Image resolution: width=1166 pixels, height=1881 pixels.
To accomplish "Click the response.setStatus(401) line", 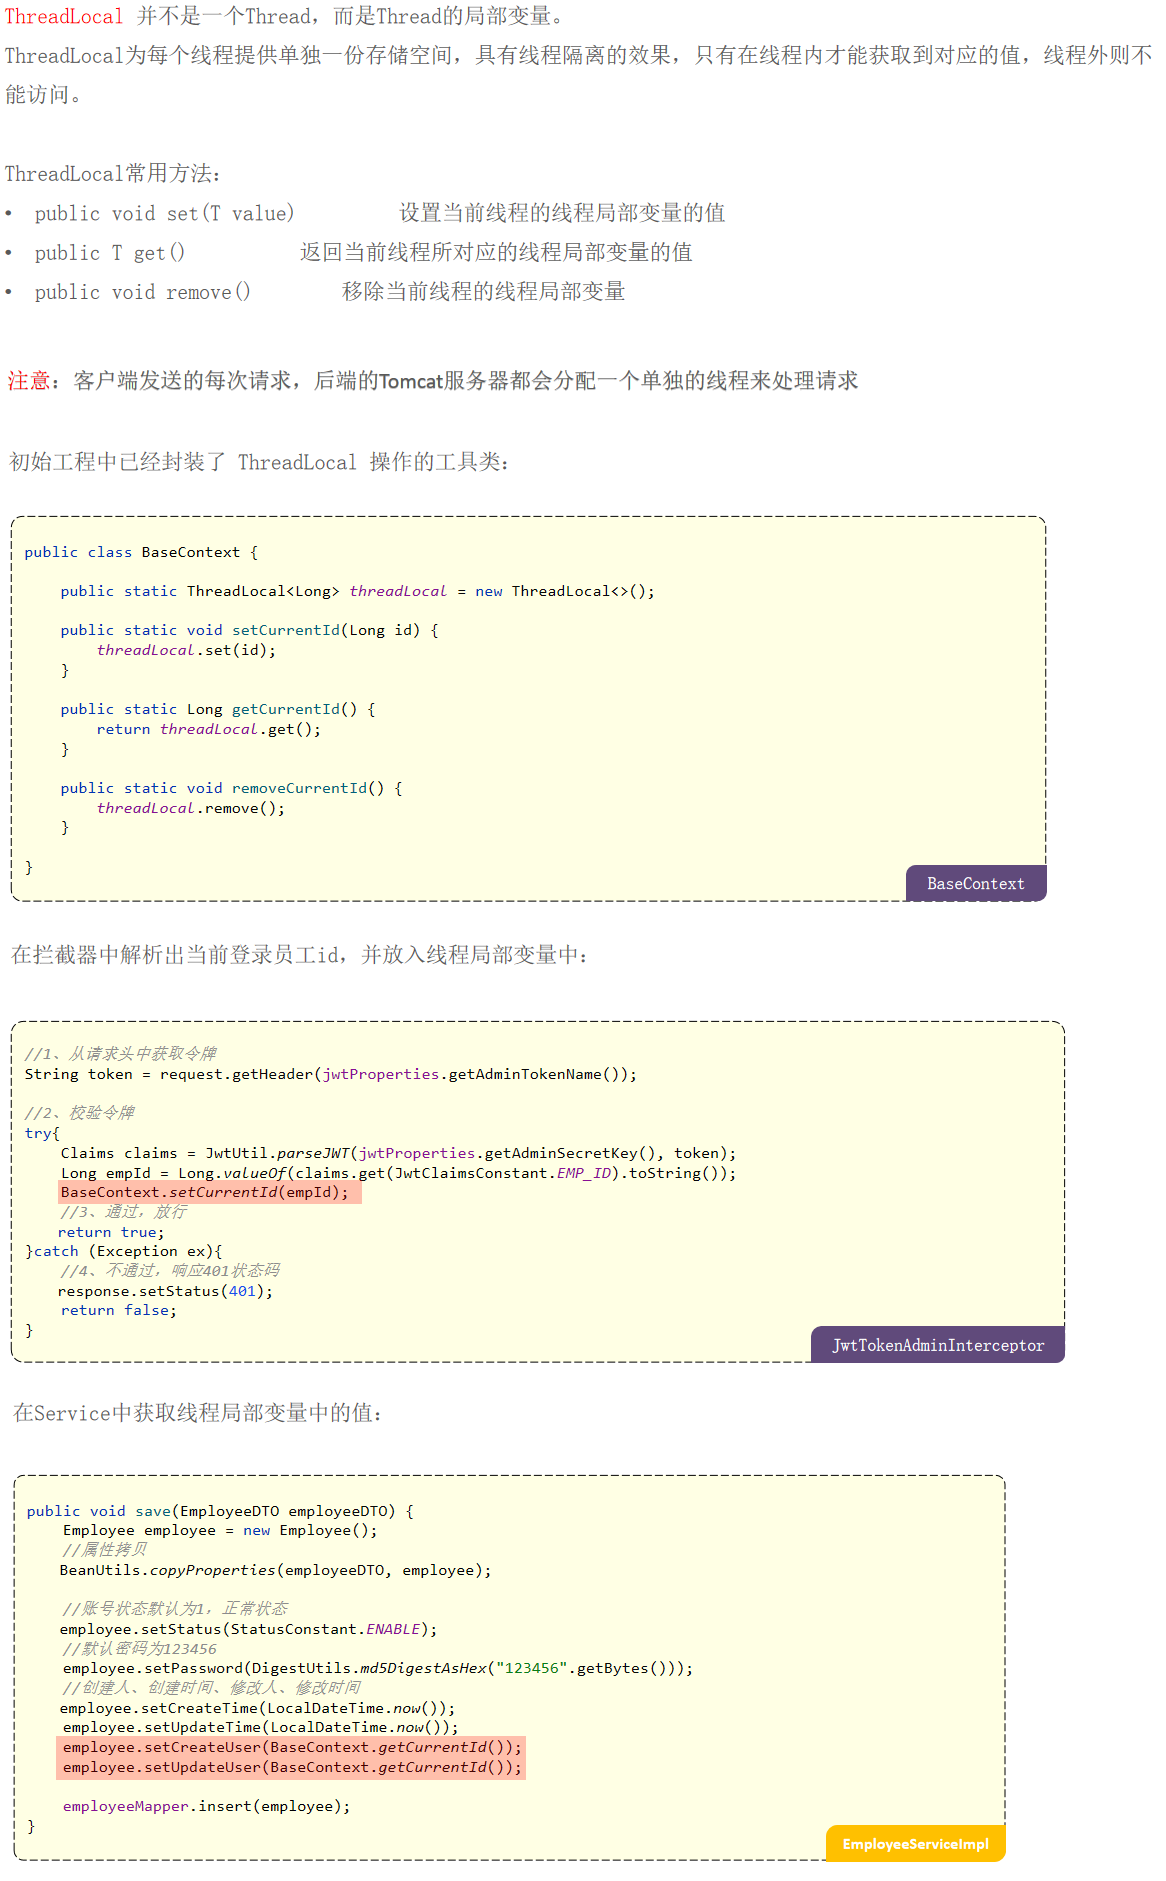I will [165, 1291].
